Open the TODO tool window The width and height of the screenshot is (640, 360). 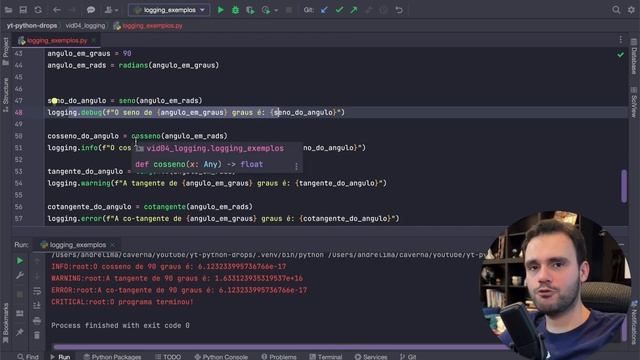[168, 356]
